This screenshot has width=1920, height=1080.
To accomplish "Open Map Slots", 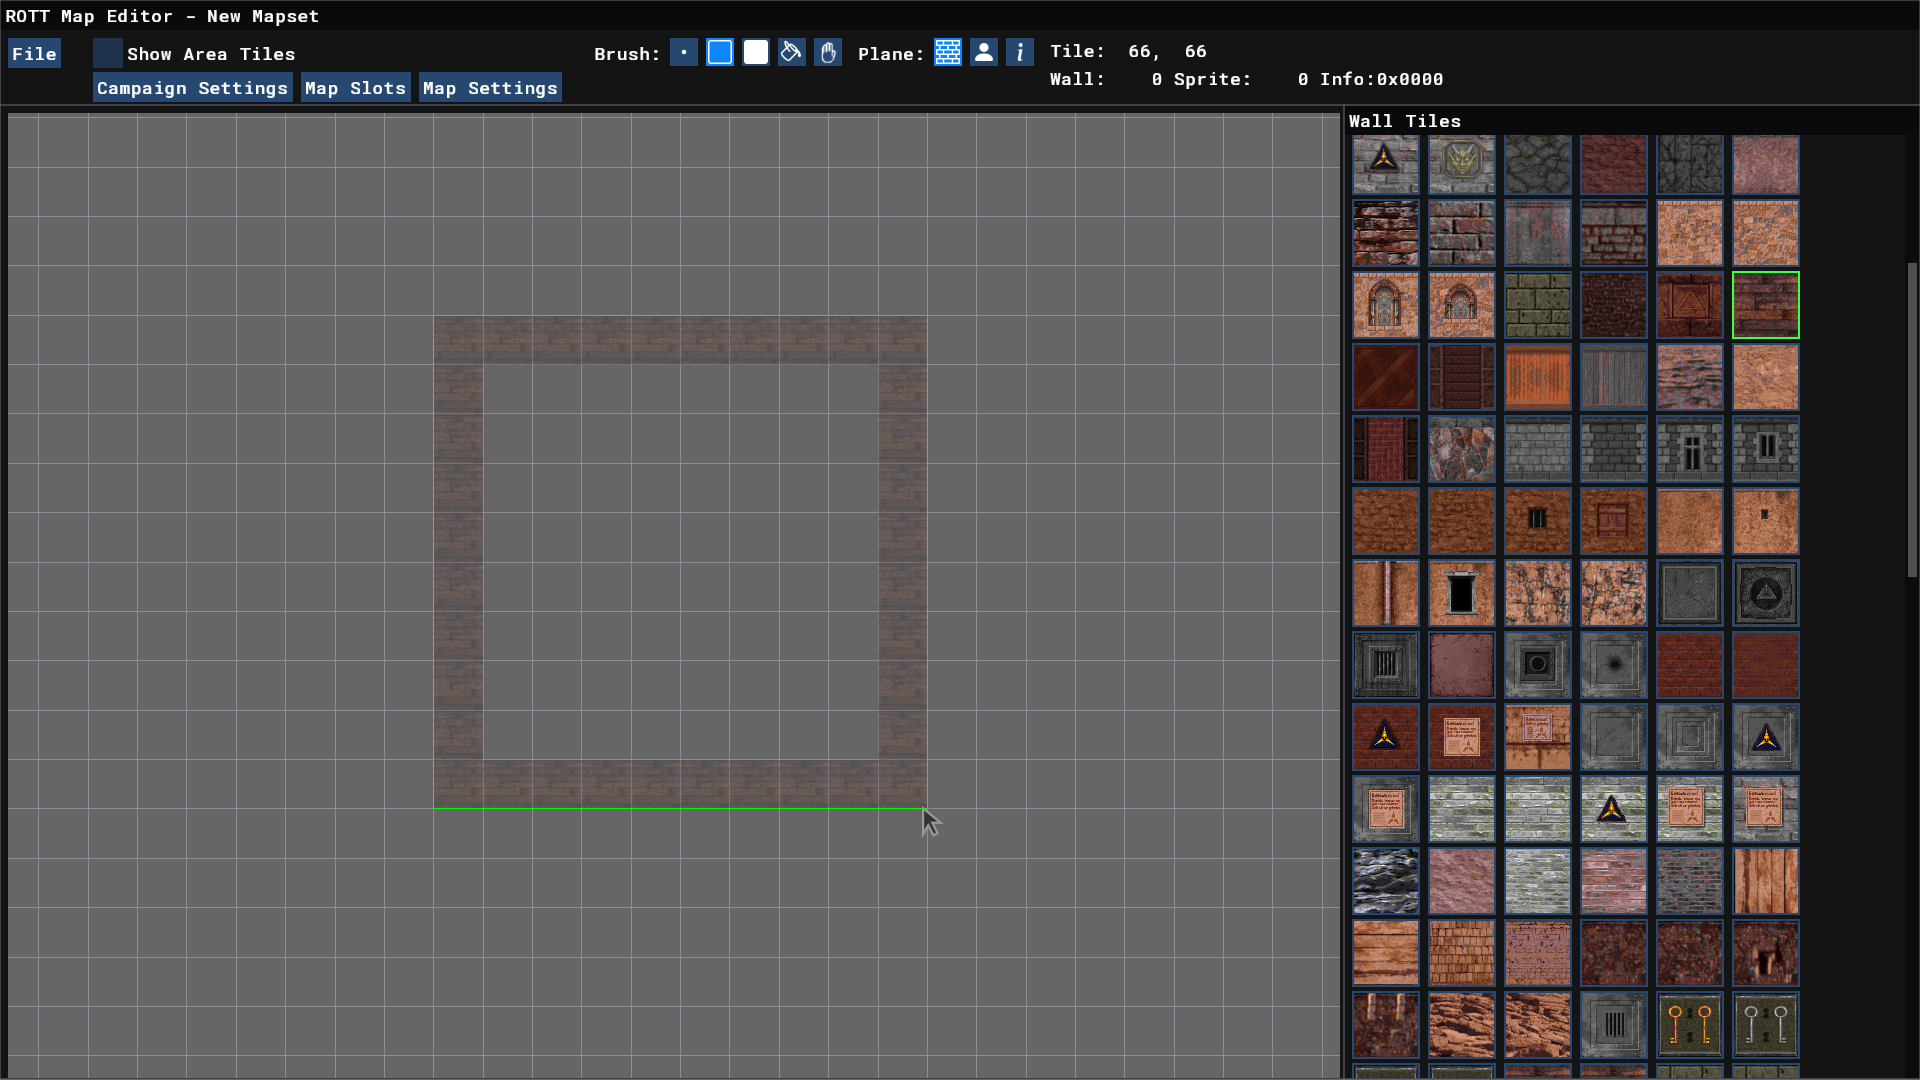I will tap(355, 88).
